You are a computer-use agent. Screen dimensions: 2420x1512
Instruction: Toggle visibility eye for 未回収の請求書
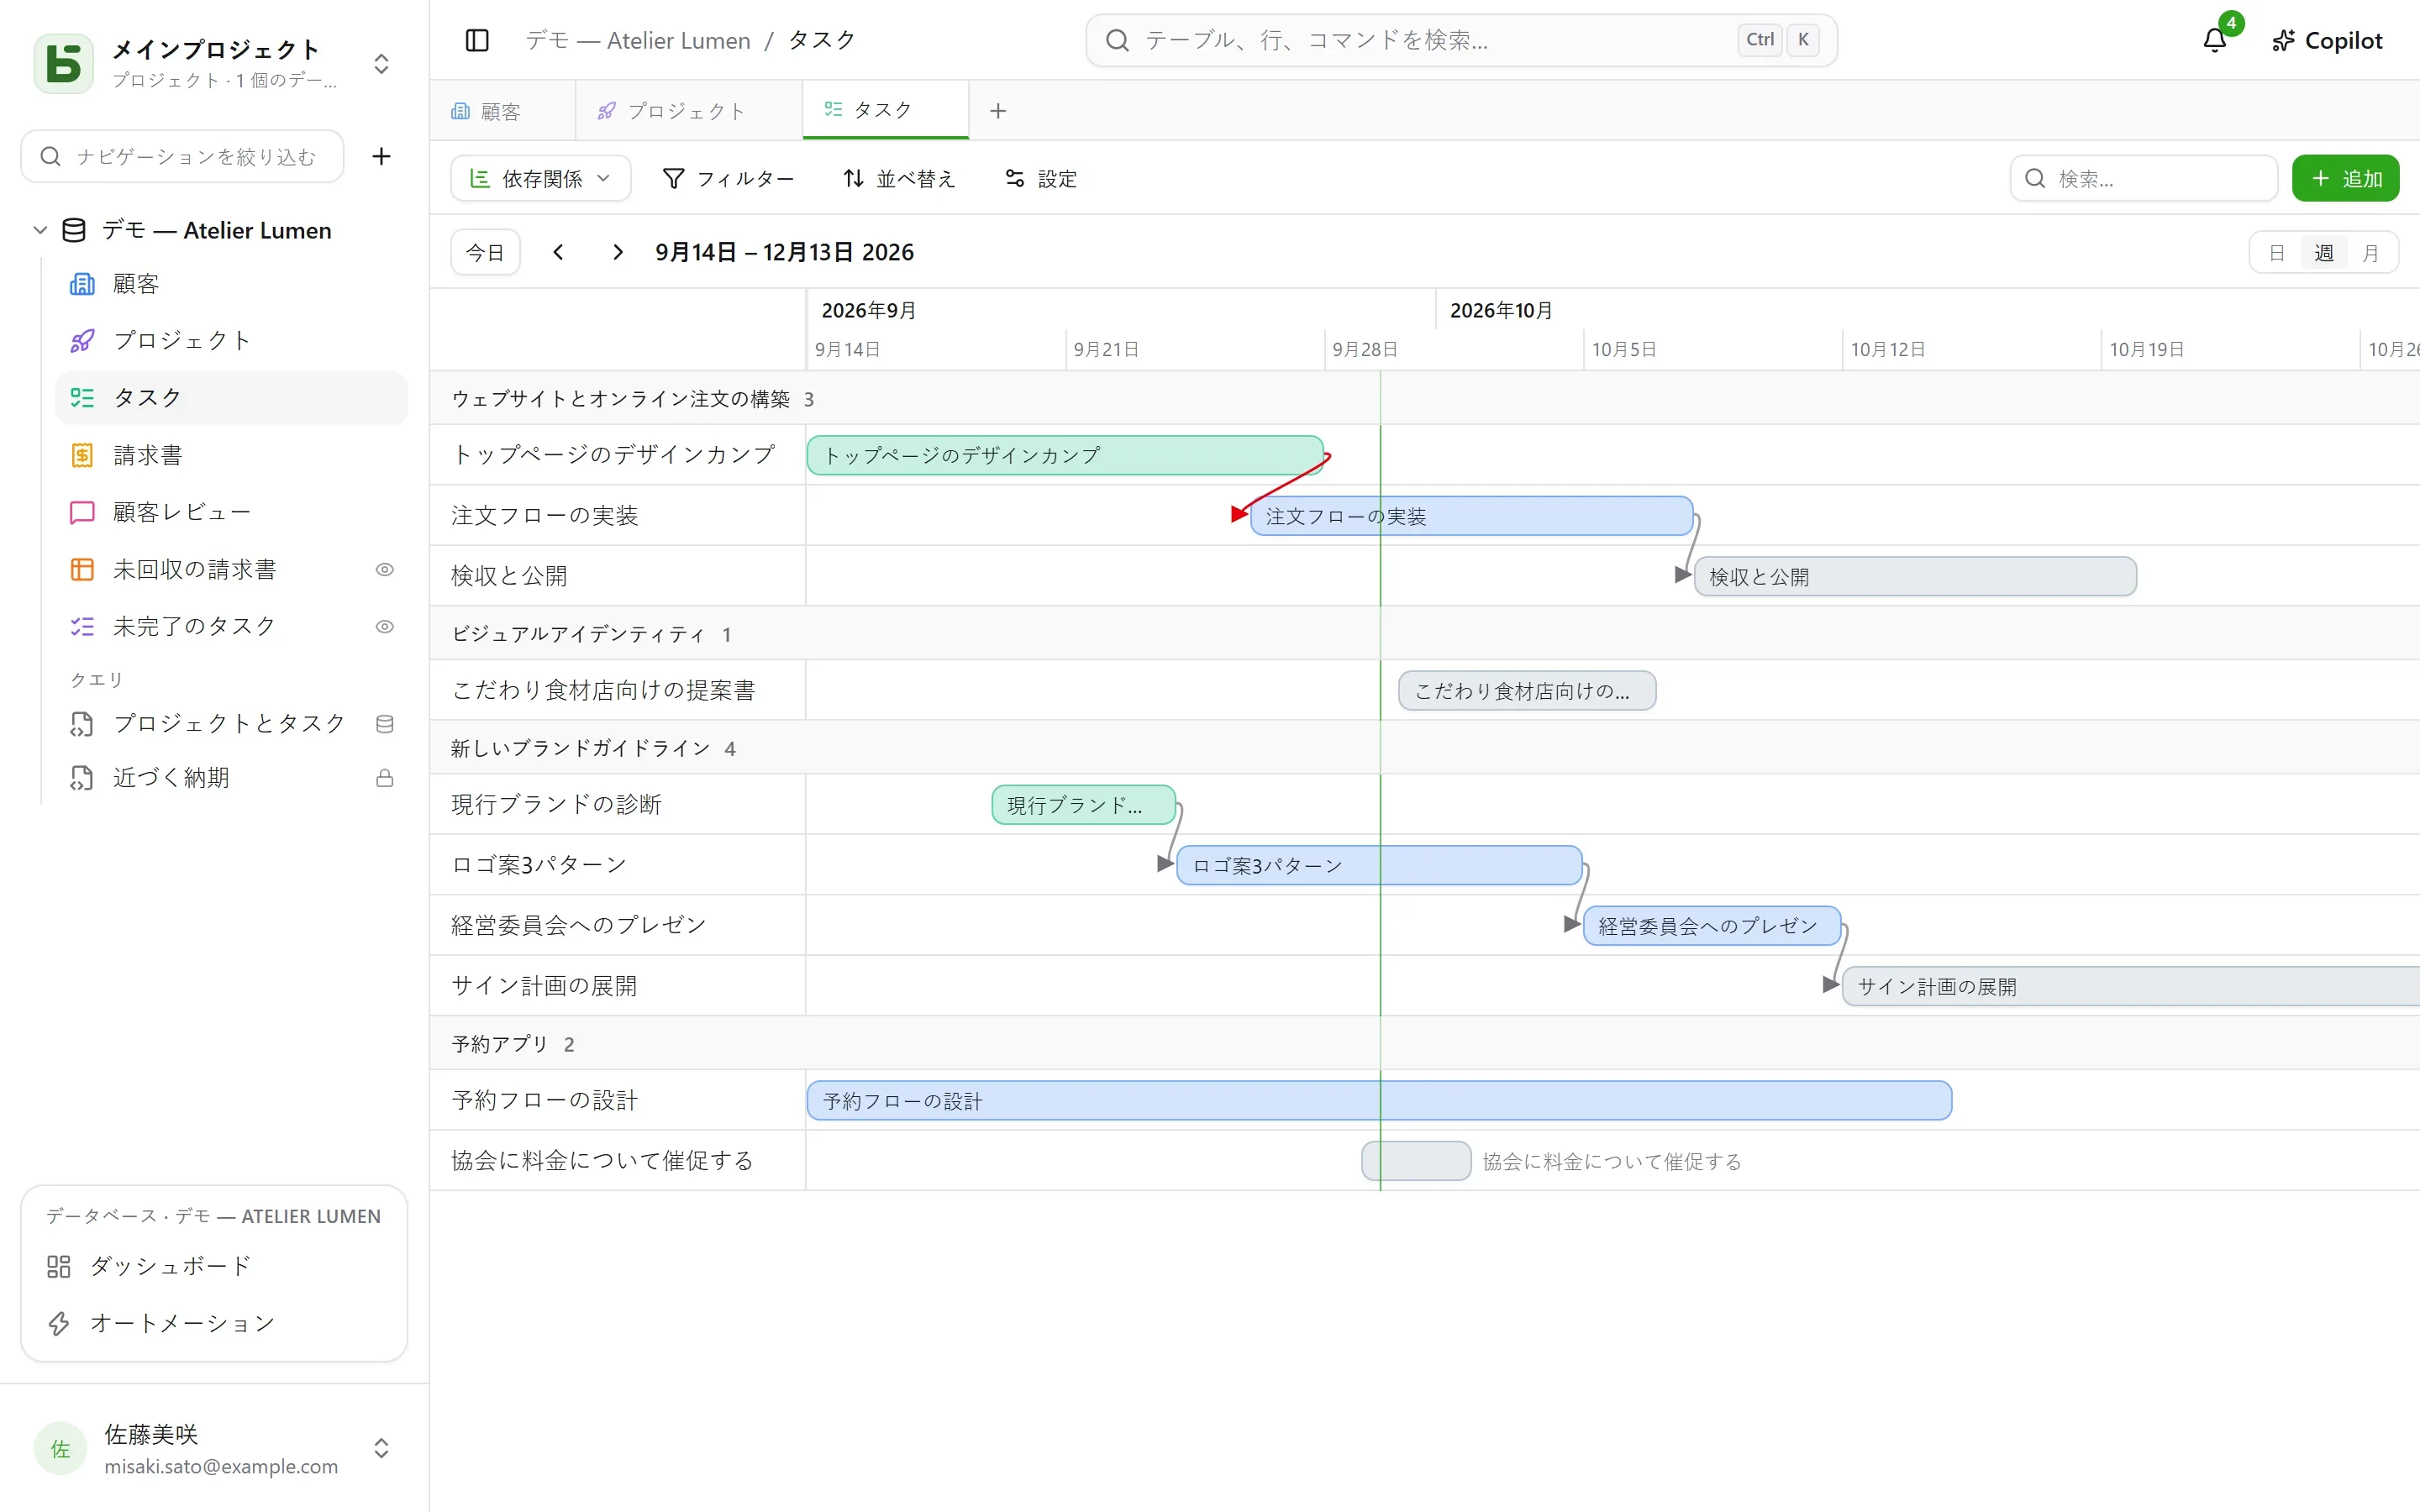pyautogui.click(x=384, y=569)
